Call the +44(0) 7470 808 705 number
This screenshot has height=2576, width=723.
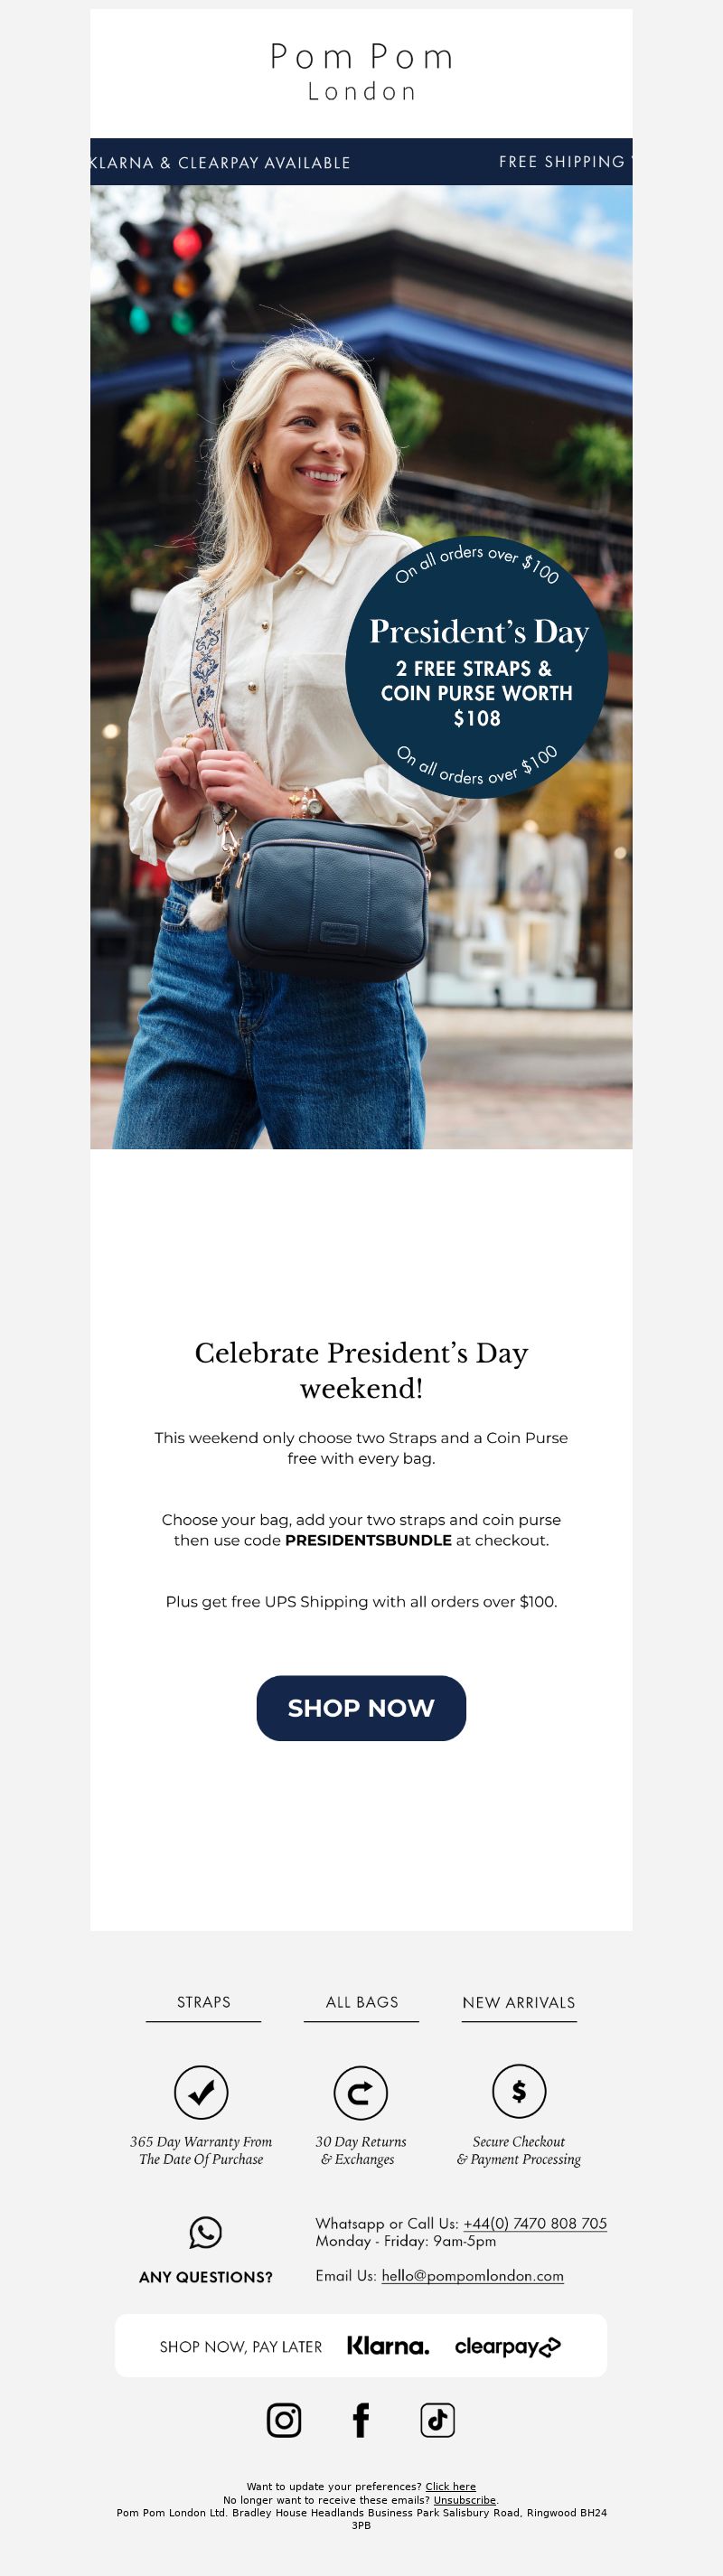tap(535, 2222)
